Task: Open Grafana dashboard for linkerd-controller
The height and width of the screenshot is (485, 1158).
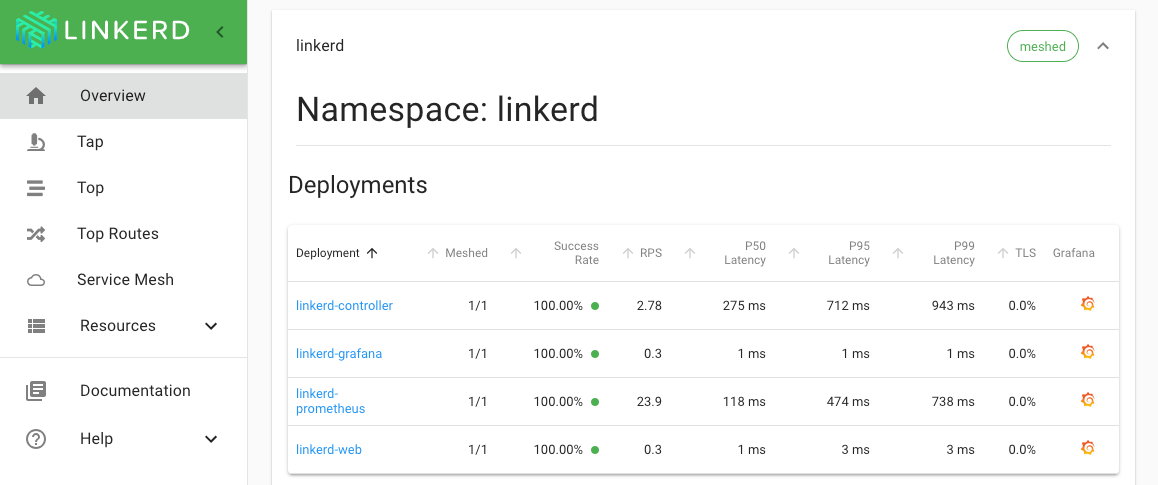Action: [1088, 304]
